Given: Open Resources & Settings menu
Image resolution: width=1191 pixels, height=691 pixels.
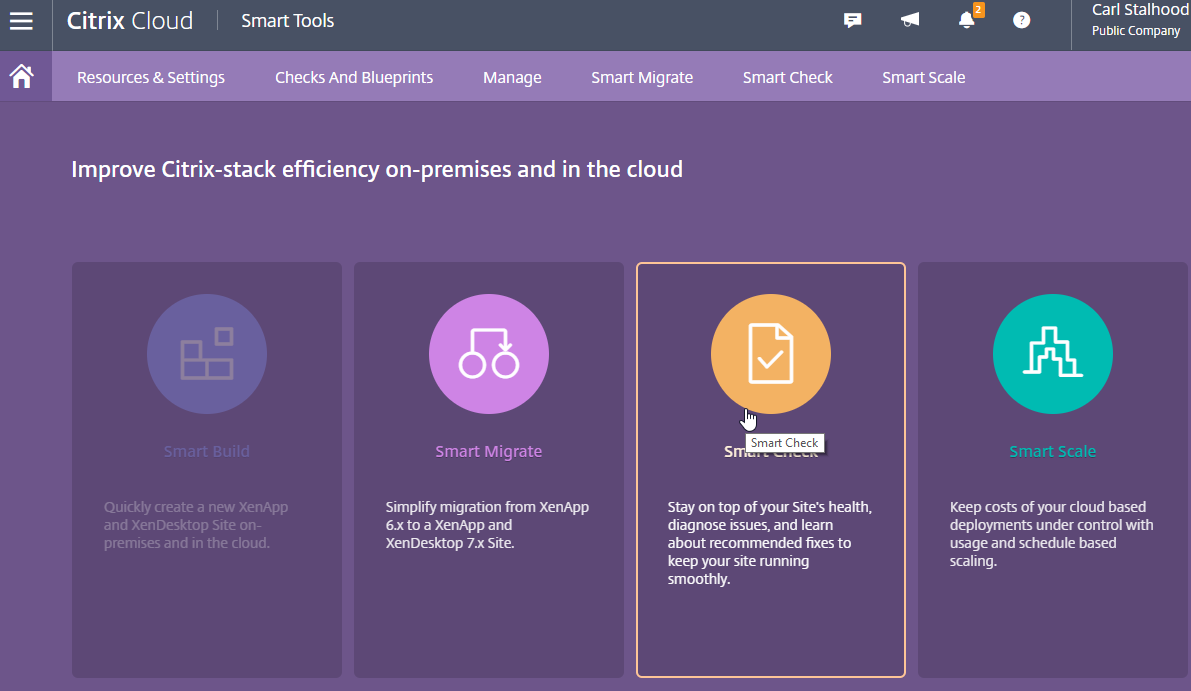Looking at the screenshot, I should click(x=150, y=77).
